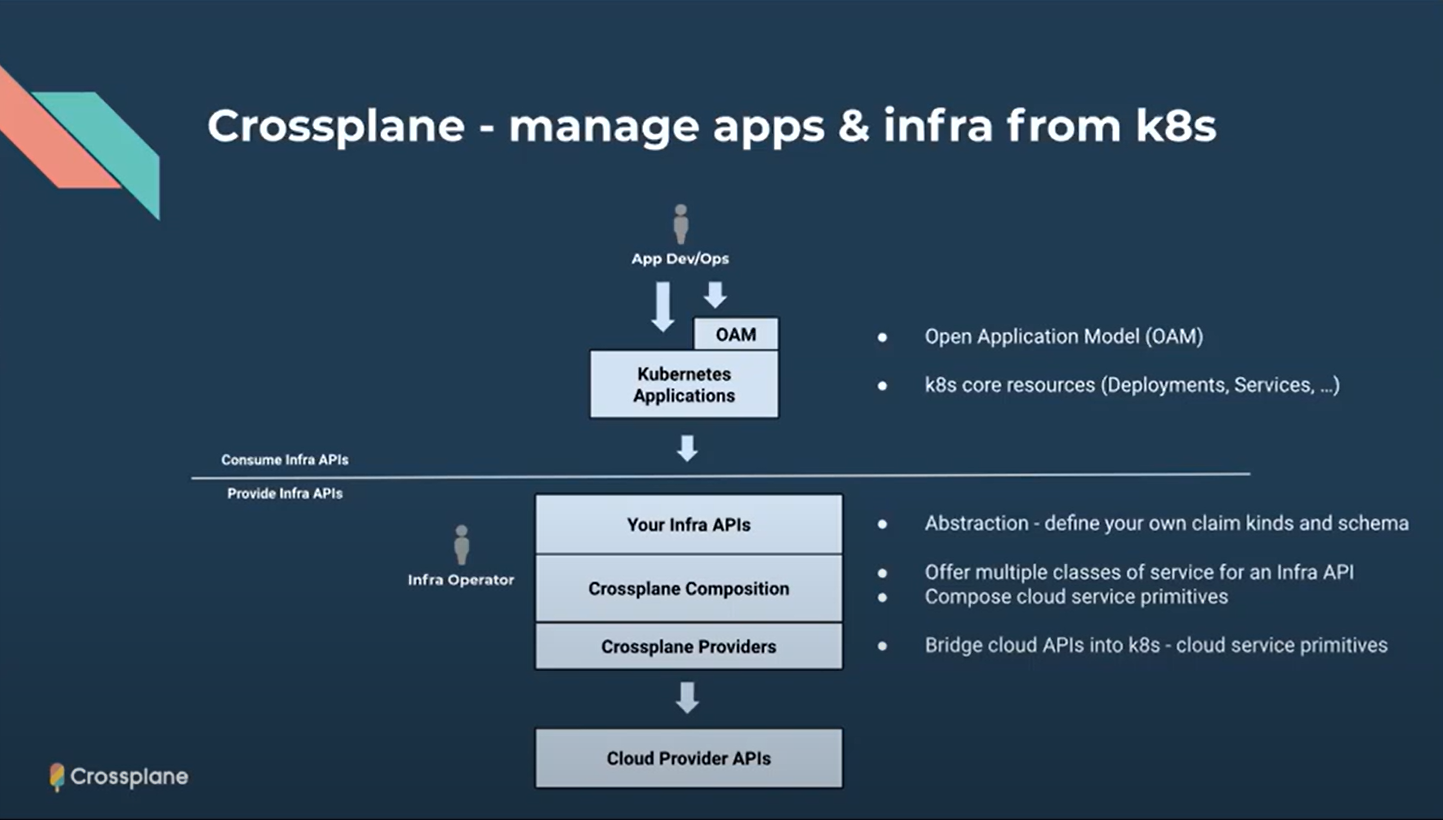Click the "Provide Infra APIs" label
Image resolution: width=1443 pixels, height=820 pixels.
(x=285, y=494)
